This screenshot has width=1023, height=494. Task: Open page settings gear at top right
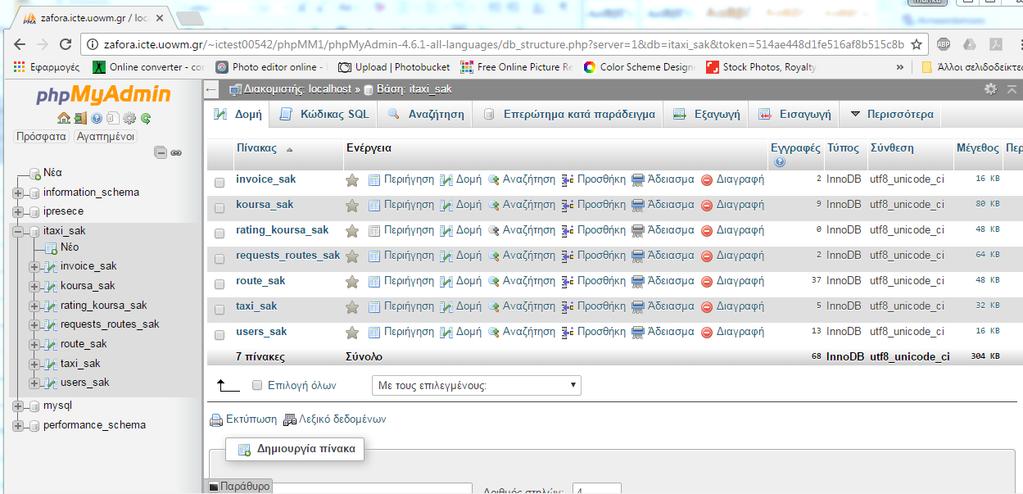pos(990,89)
